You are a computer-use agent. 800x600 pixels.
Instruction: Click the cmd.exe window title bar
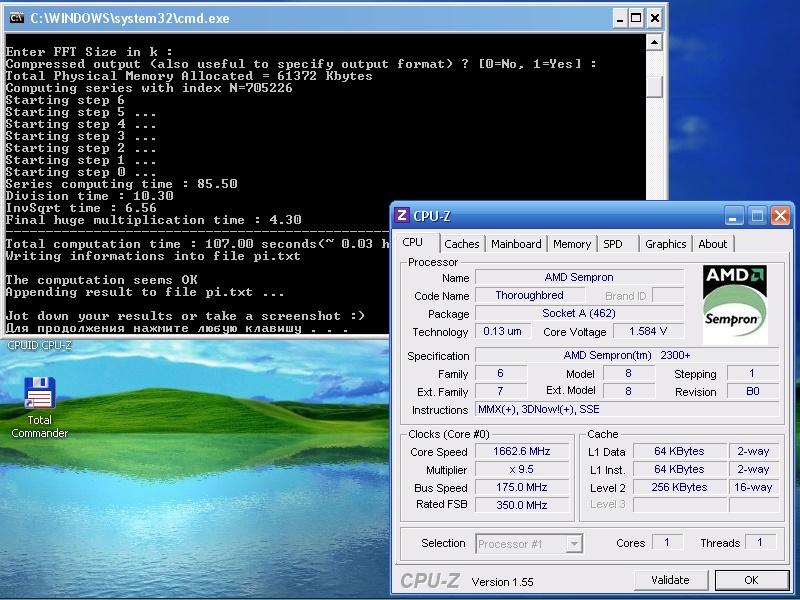(x=334, y=19)
